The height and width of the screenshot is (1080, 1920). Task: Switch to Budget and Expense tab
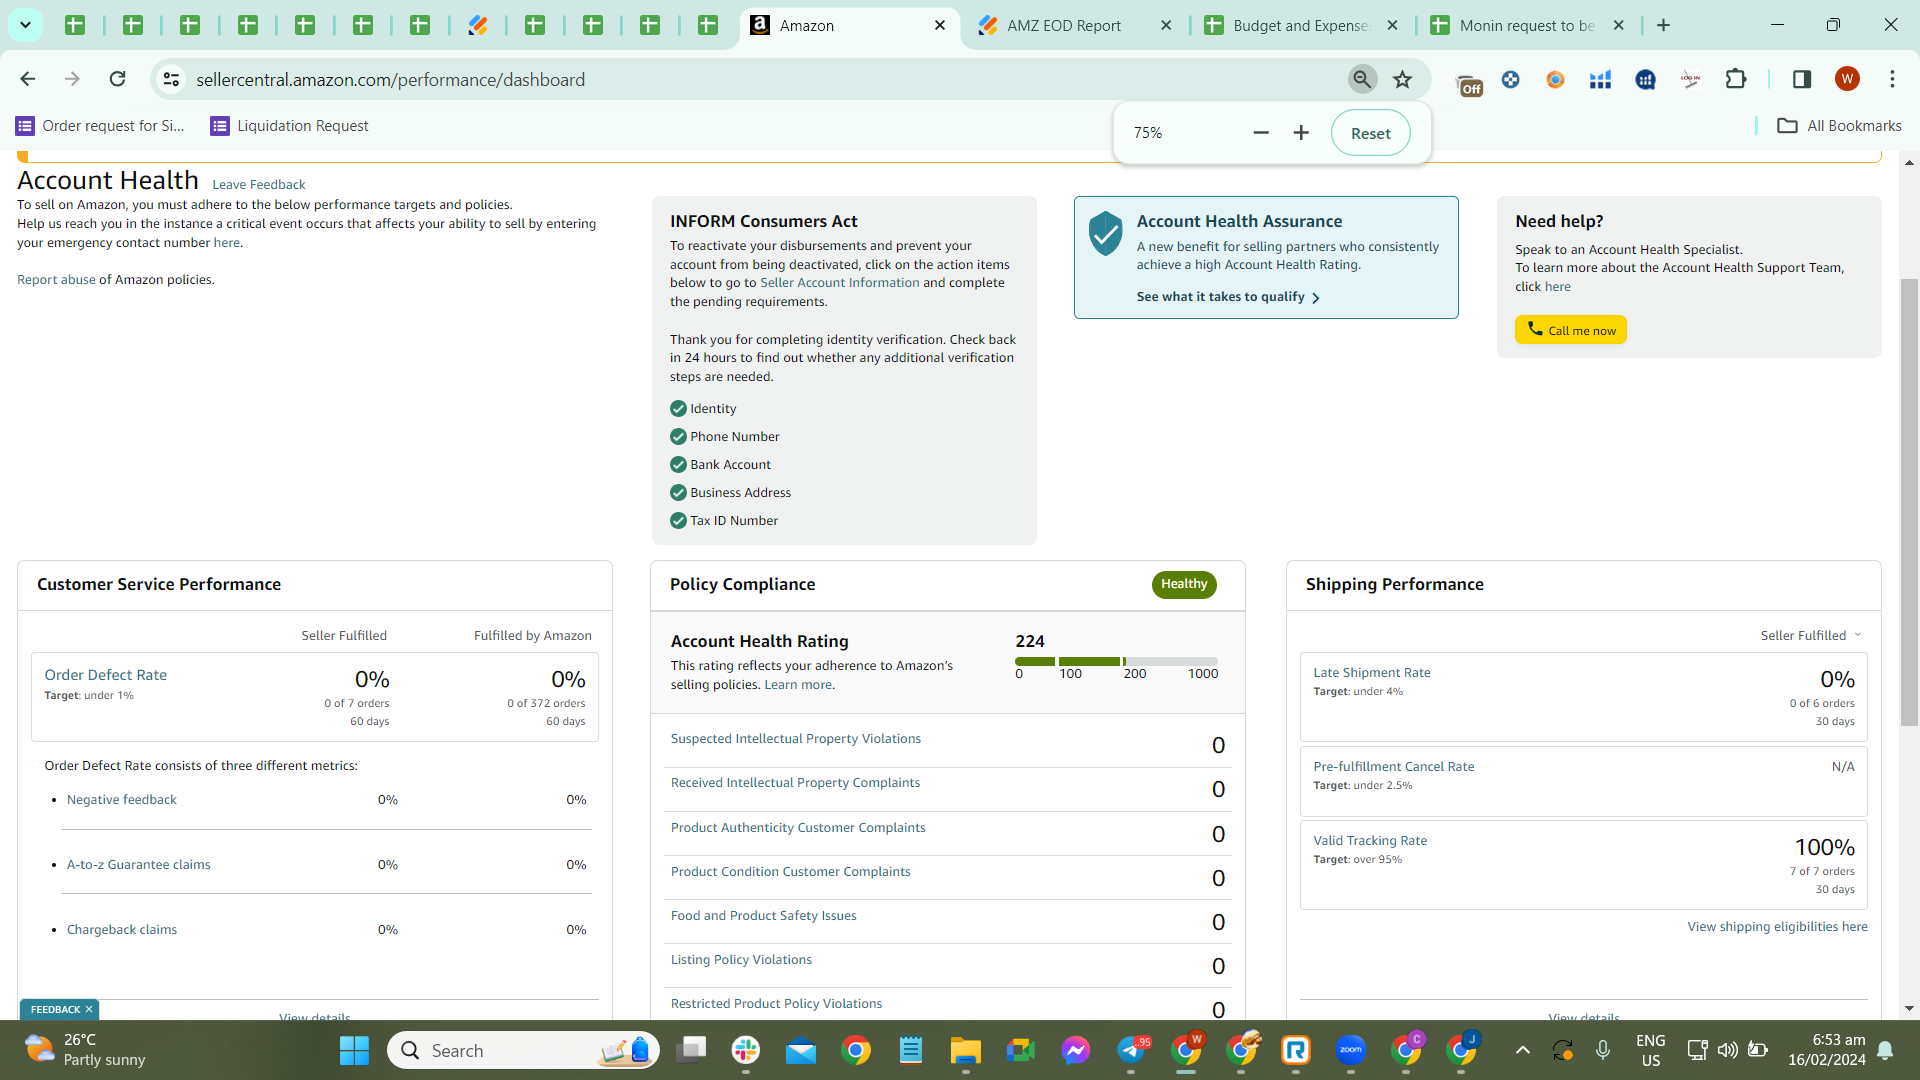click(x=1301, y=26)
